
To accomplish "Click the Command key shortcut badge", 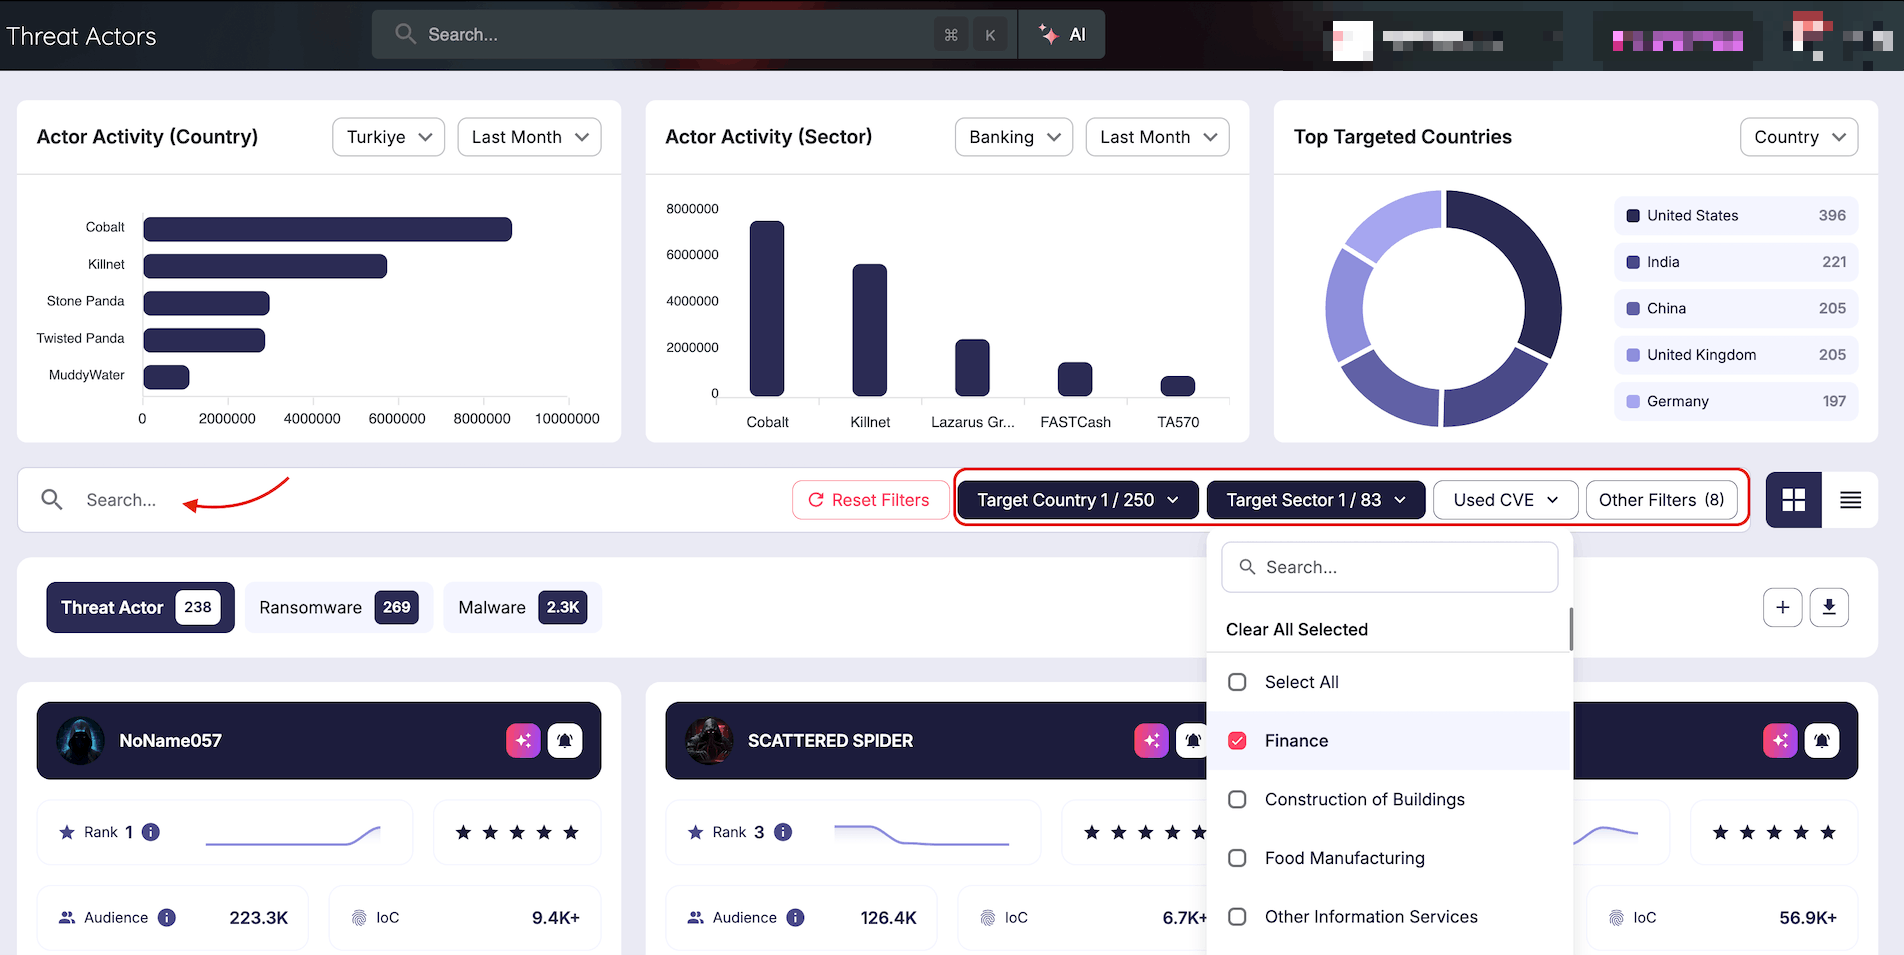I will pyautogui.click(x=951, y=35).
